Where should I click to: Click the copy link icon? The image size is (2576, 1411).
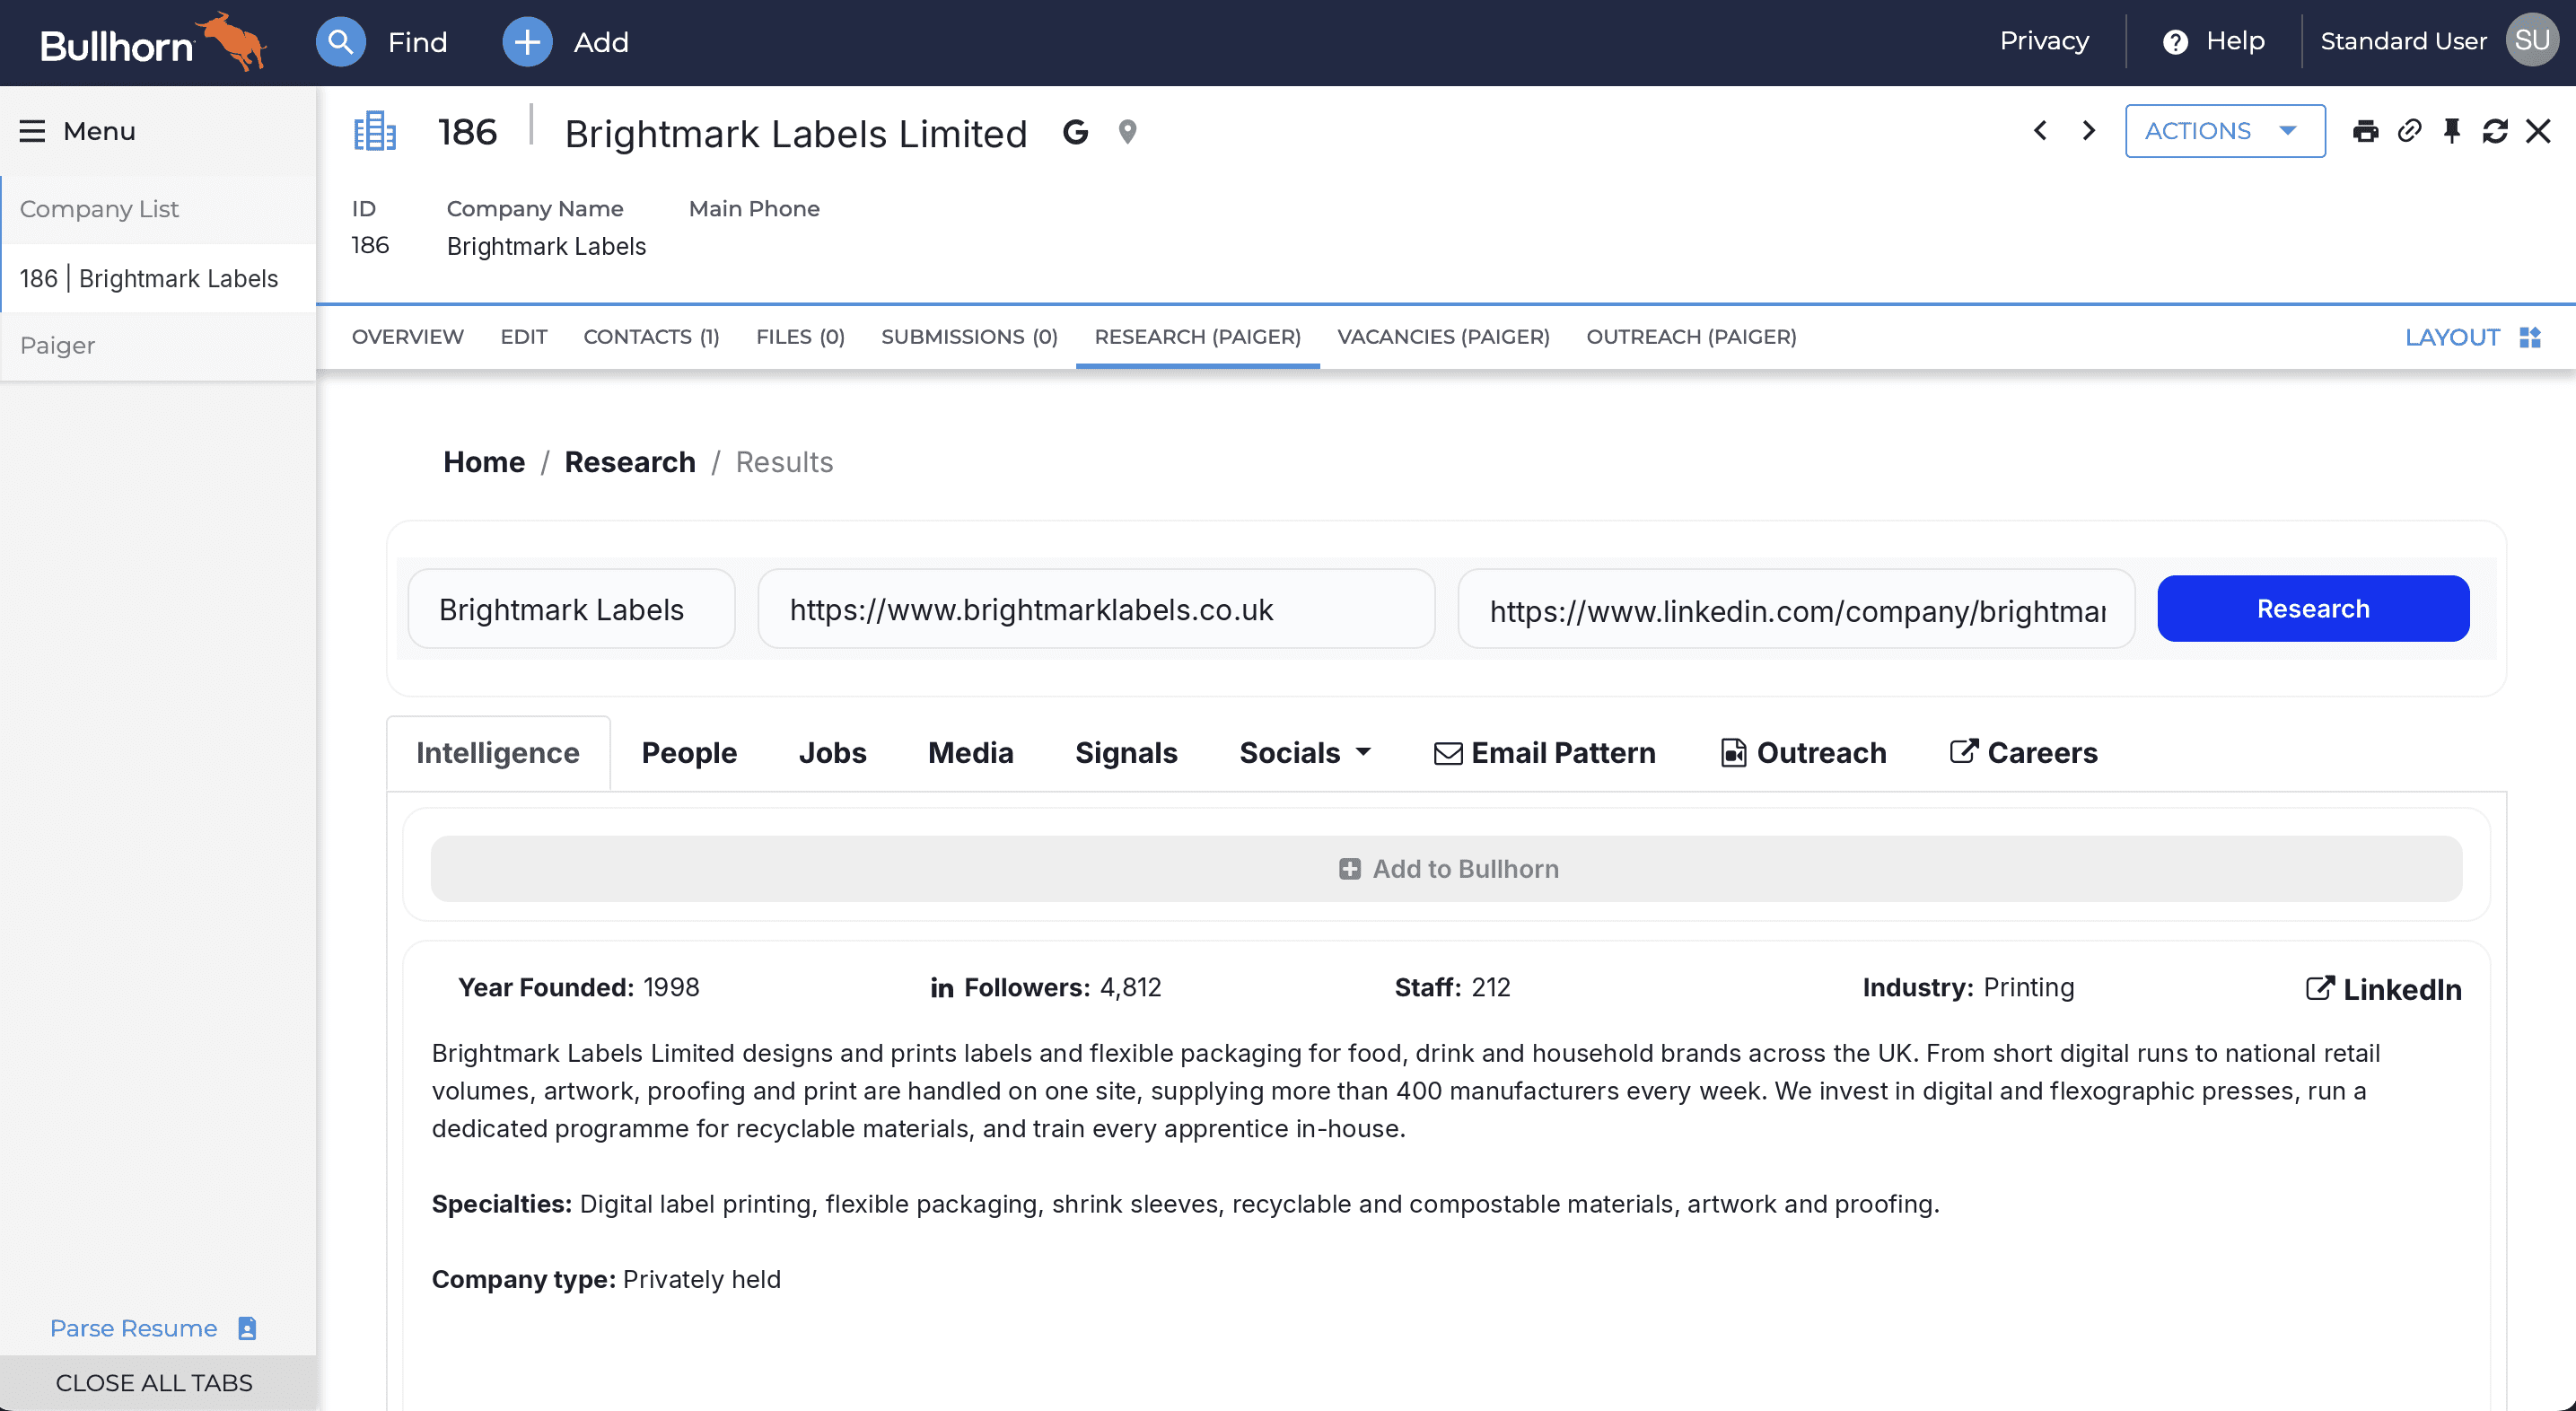[x=2409, y=131]
